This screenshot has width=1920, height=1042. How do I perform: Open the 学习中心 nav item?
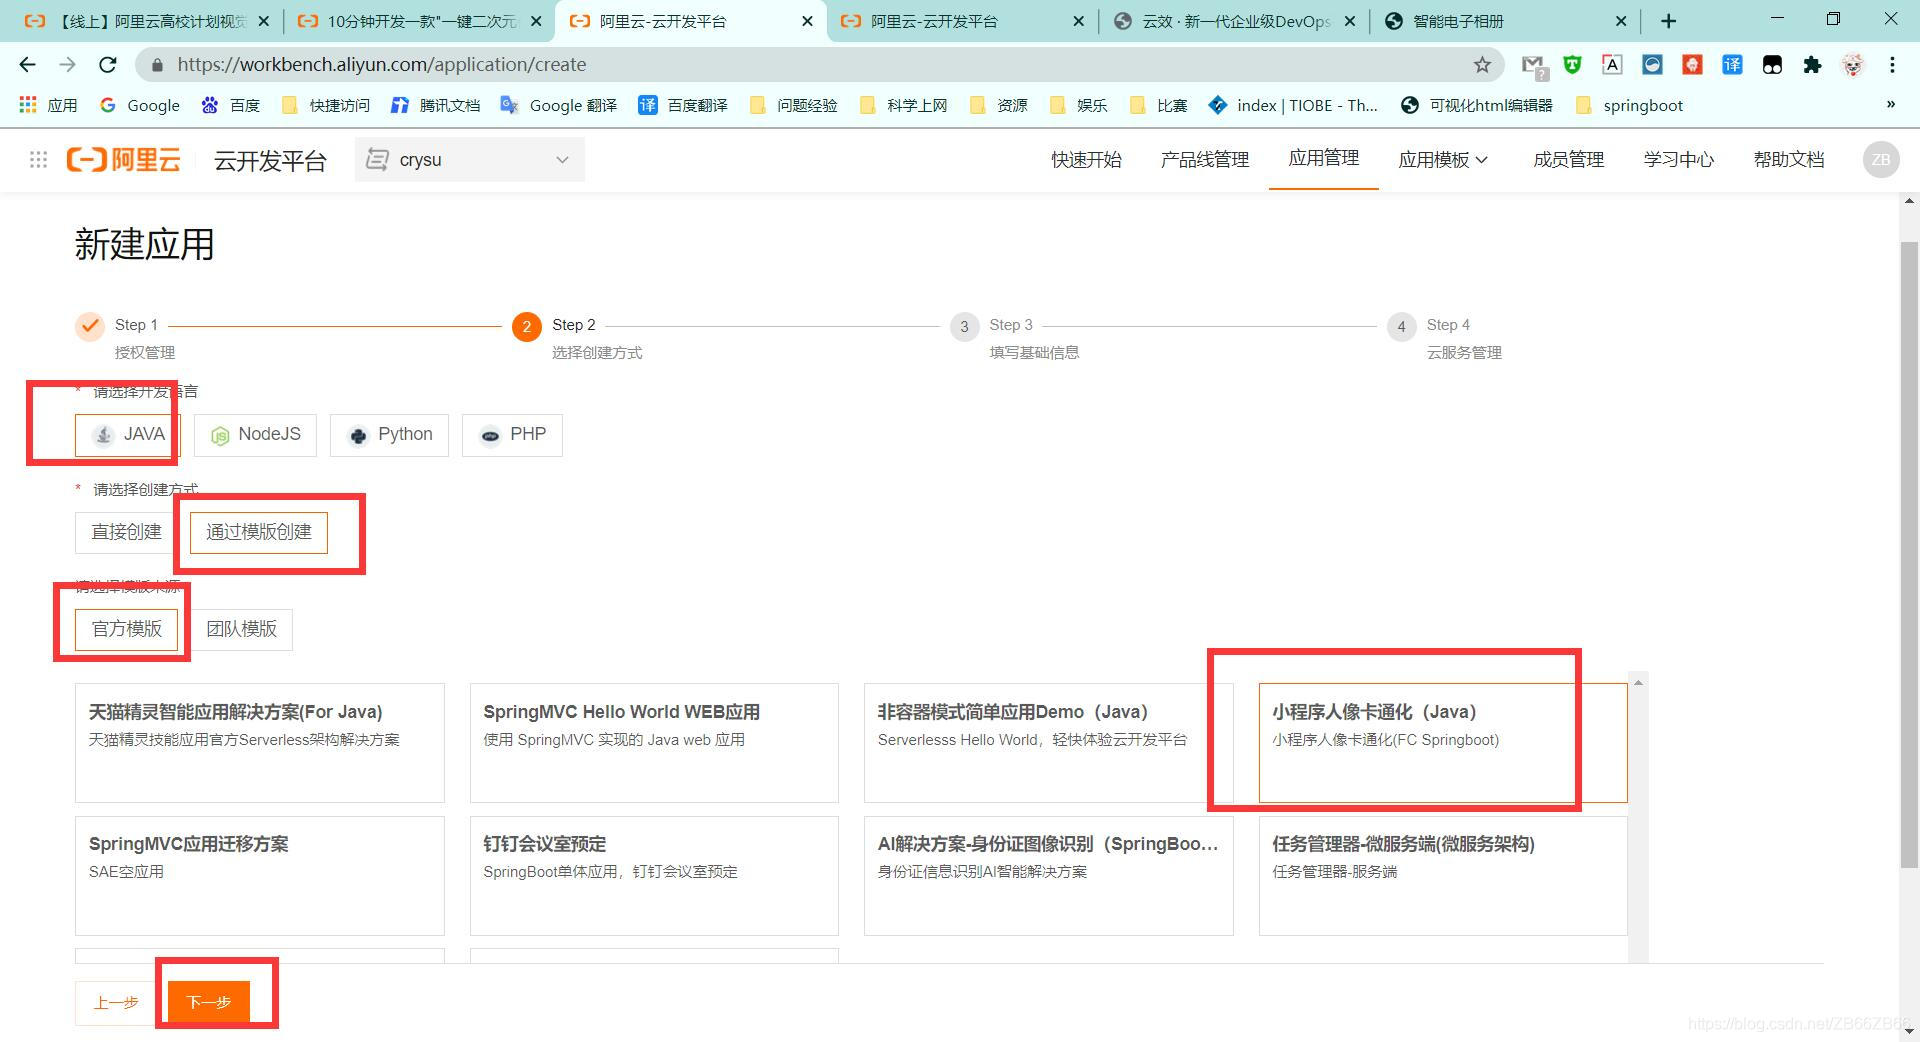pyautogui.click(x=1679, y=160)
